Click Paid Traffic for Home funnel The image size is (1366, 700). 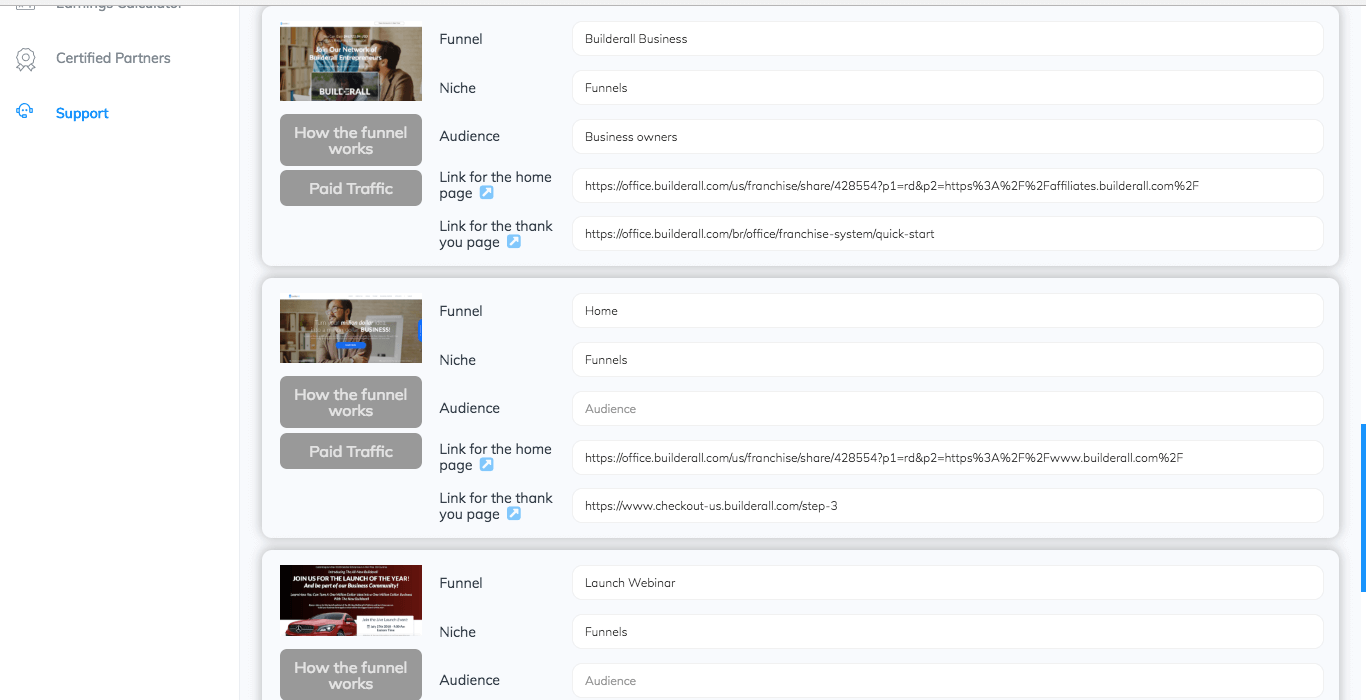coord(351,451)
